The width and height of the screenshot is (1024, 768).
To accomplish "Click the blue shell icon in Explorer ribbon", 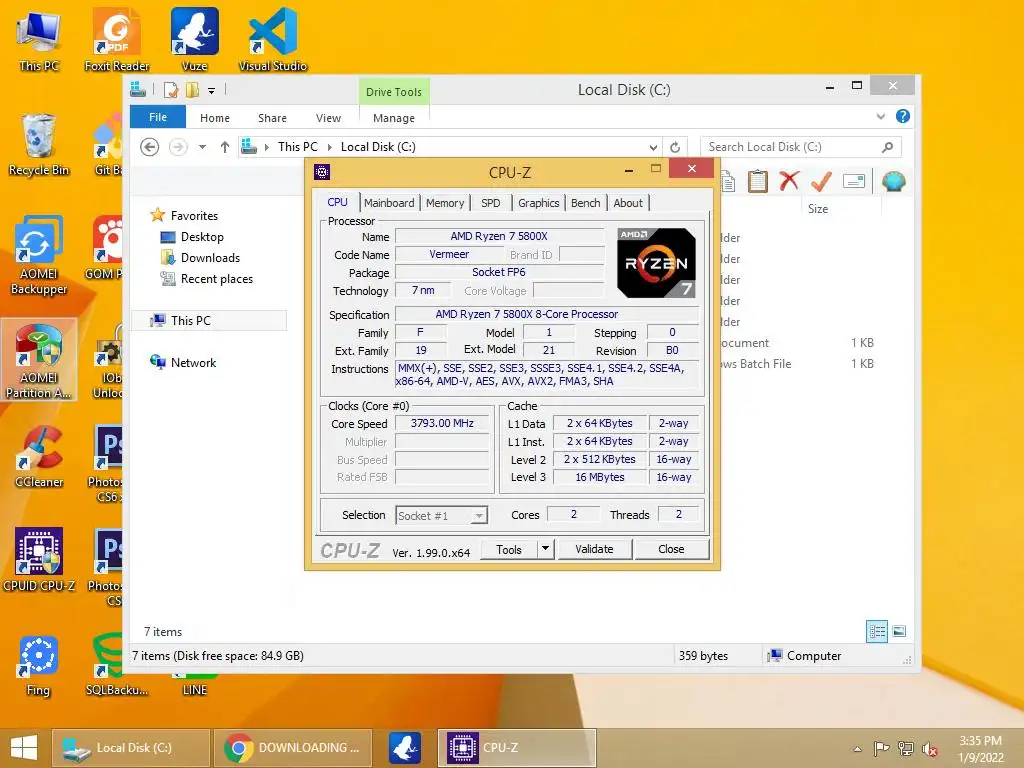I will point(893,181).
